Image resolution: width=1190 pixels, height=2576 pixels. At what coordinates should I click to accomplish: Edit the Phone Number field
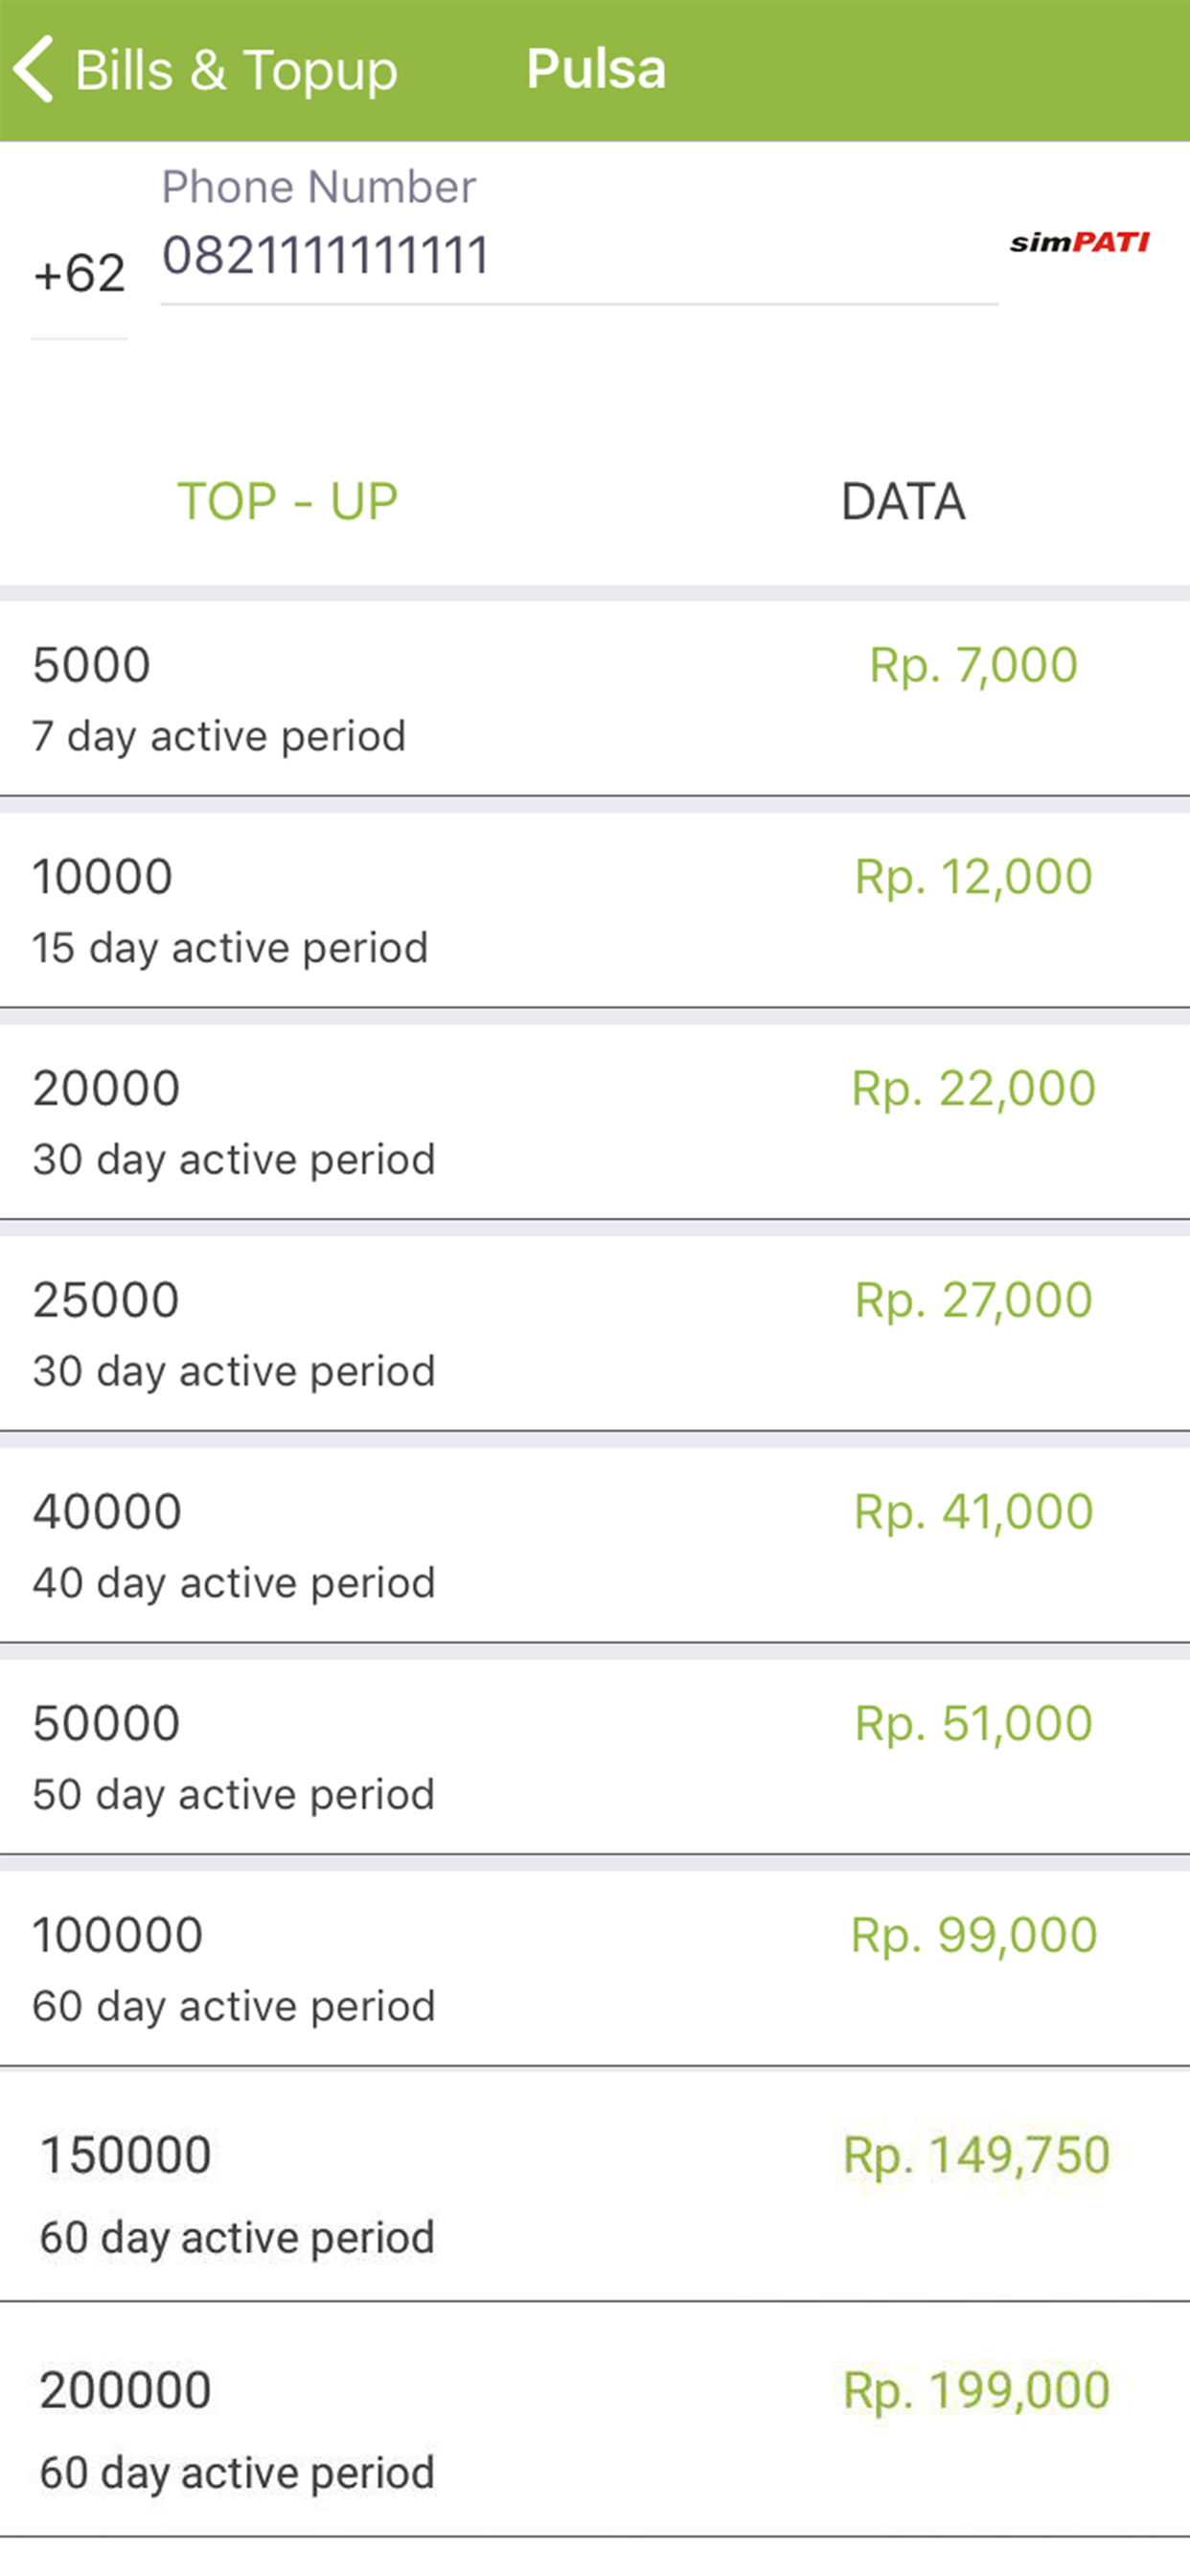coord(579,256)
